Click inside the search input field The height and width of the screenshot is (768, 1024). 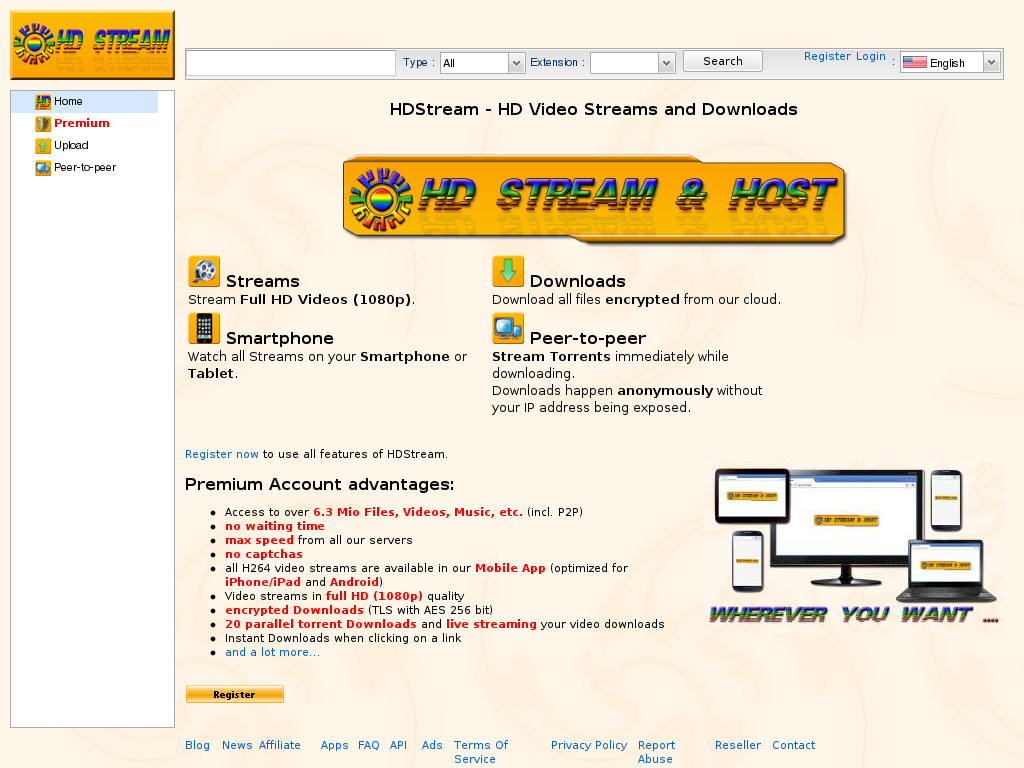(x=290, y=62)
